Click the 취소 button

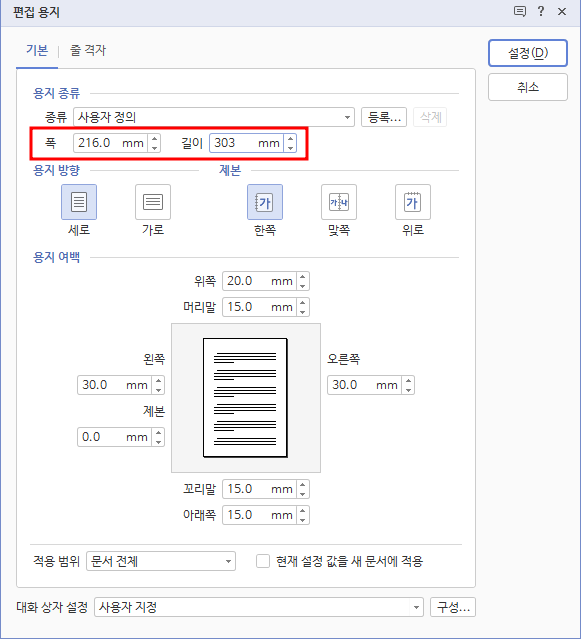tap(528, 87)
